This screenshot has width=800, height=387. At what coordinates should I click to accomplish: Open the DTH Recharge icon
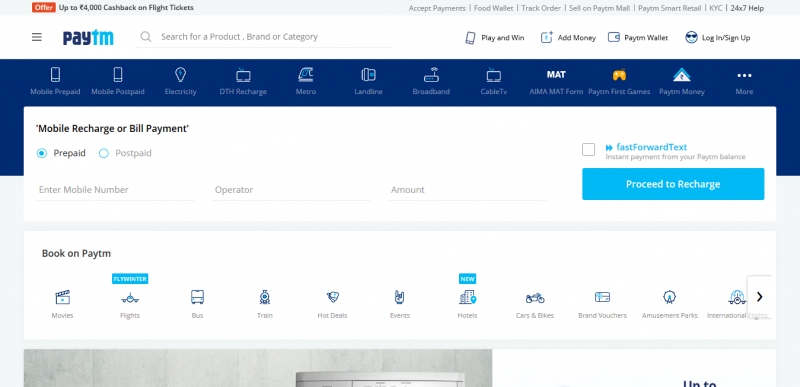[243, 75]
